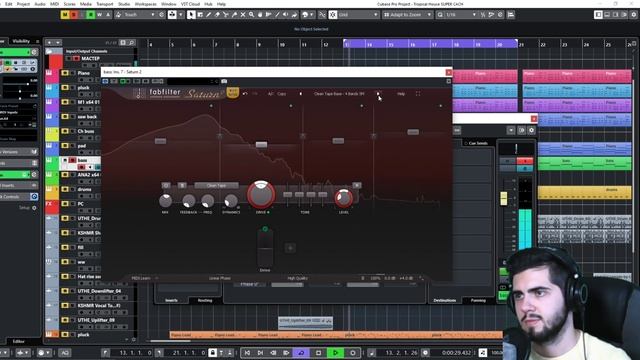Open the Project menu
The height and width of the screenshot is (360, 640).
click(23, 4)
